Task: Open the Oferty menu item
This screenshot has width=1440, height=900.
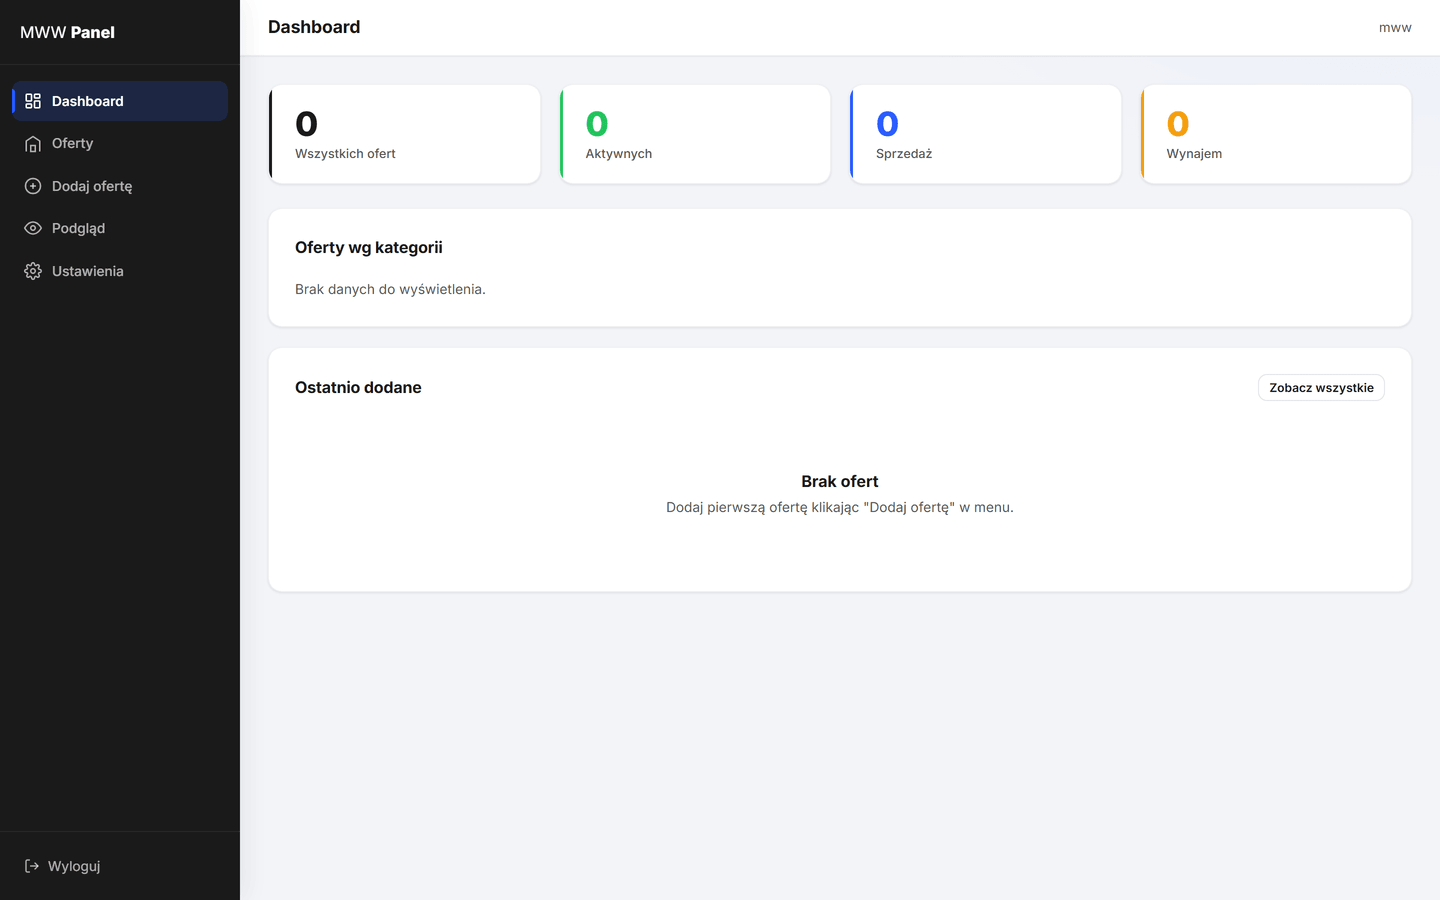Action: [120, 144]
